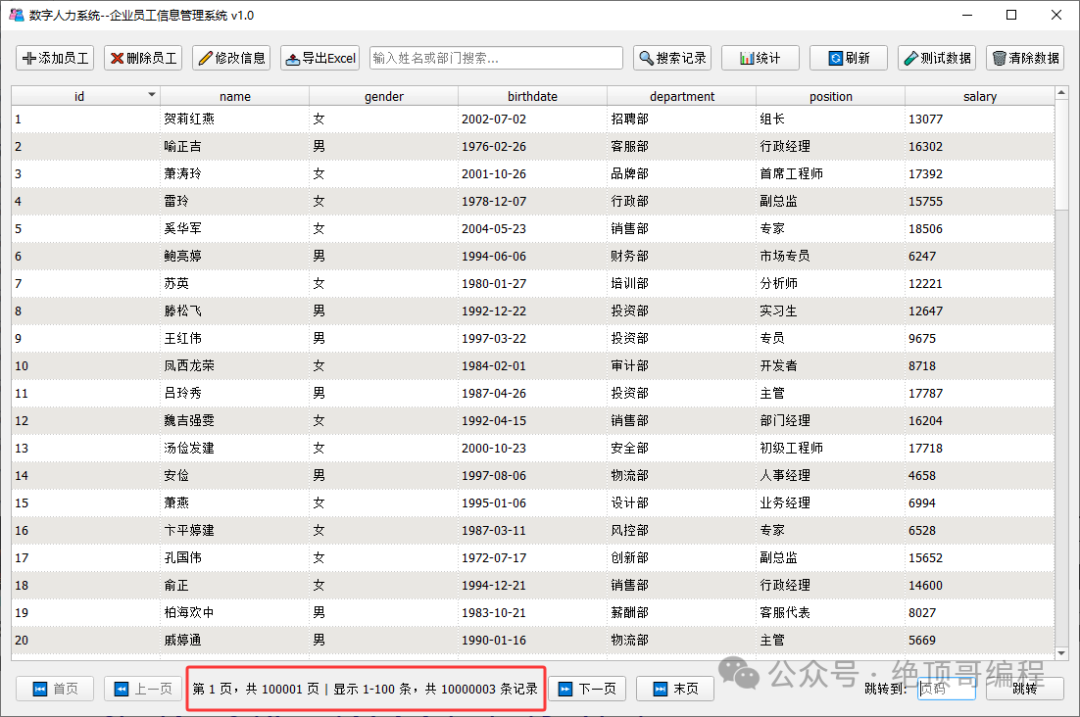Viewport: 1080px width, 717px height.
Task: Sort by the salary column header
Action: click(979, 96)
